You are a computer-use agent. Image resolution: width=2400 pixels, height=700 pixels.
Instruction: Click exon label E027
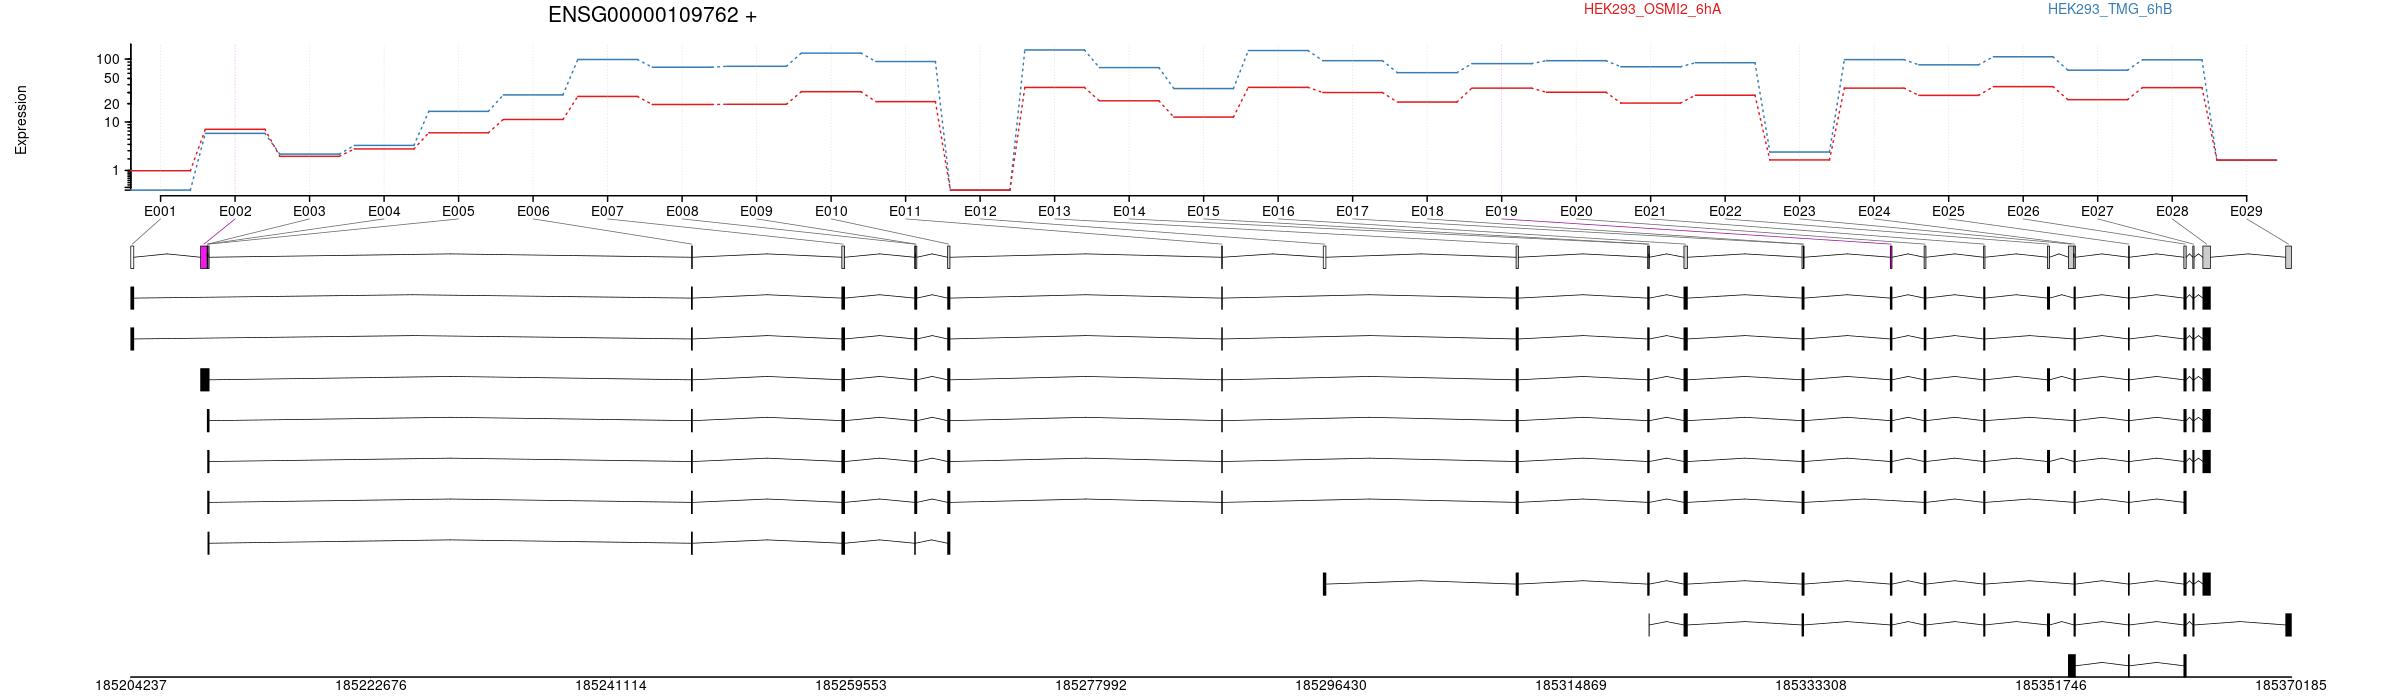coord(2097,211)
